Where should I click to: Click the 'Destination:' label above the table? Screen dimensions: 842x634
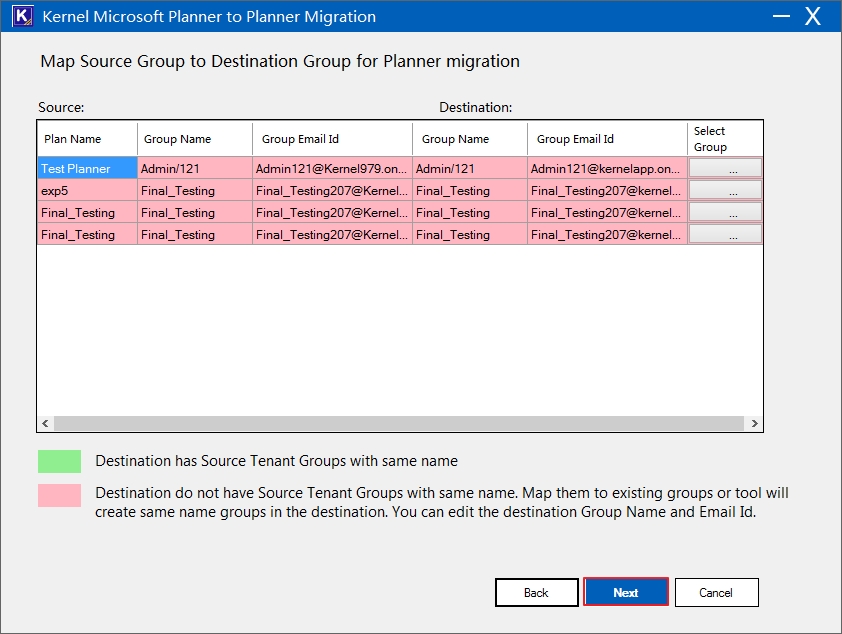[476, 107]
